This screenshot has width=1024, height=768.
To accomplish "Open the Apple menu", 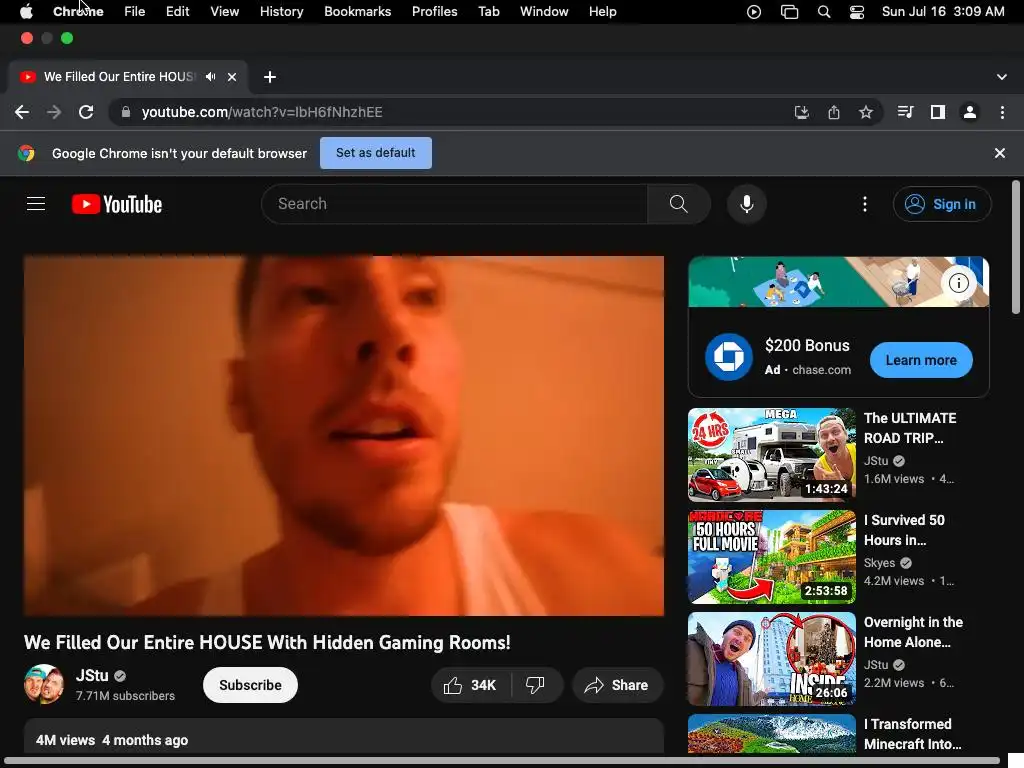I will click(26, 11).
